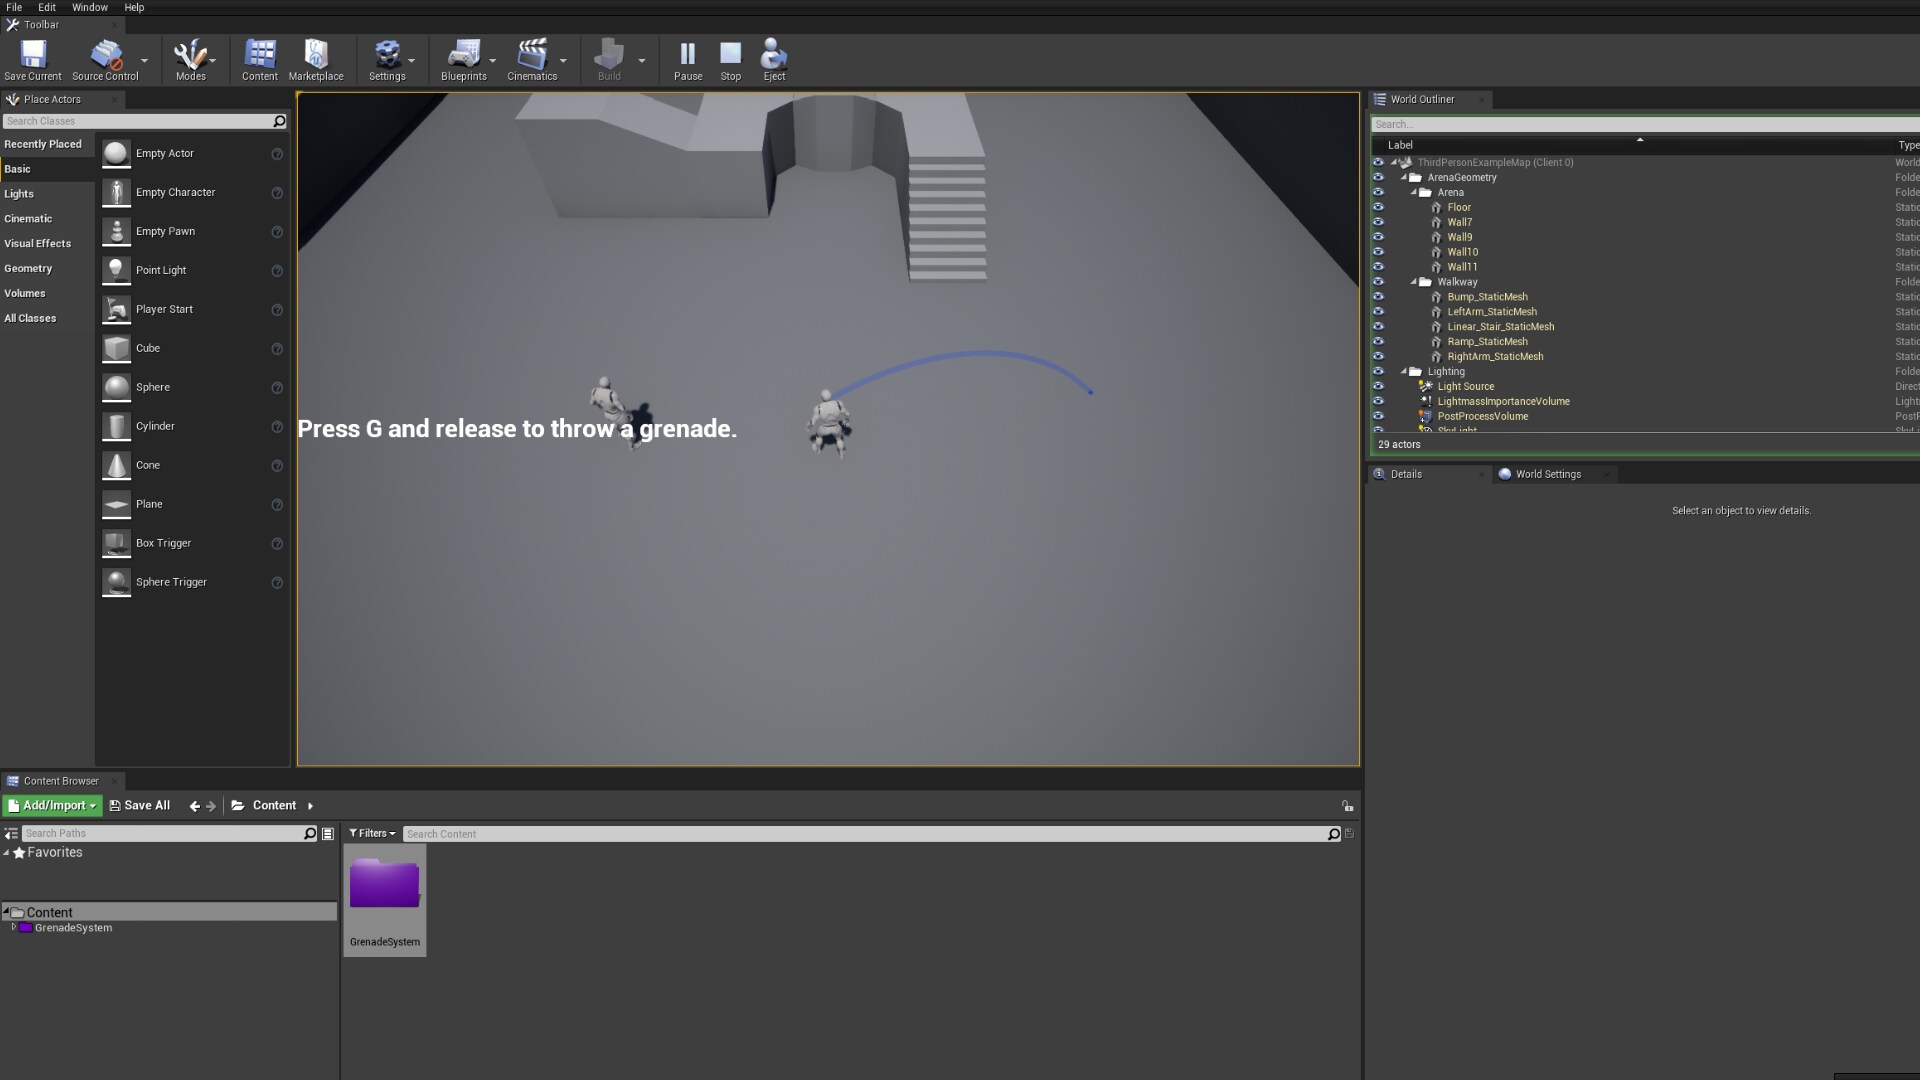Viewport: 1920px width, 1080px height.
Task: Click the Search Content input field
Action: [x=700, y=833]
